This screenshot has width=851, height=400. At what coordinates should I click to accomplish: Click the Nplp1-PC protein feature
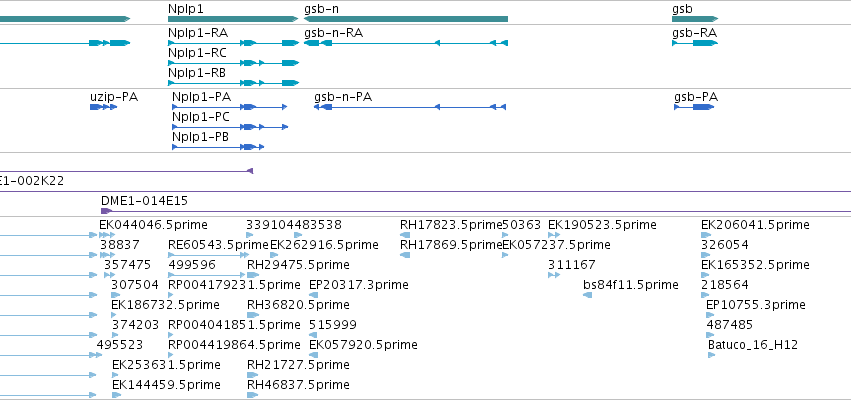pyautogui.click(x=230, y=127)
